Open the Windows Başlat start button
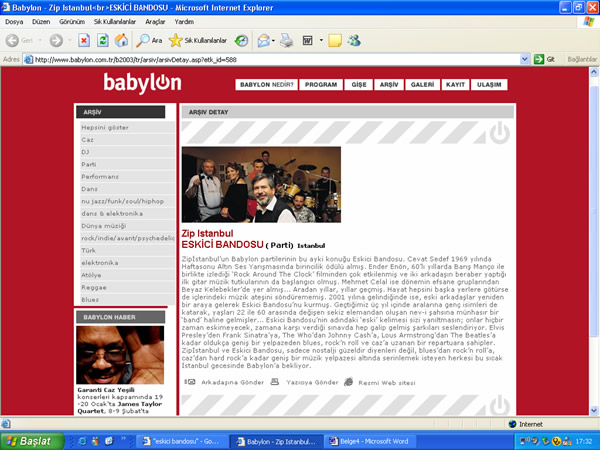 tap(32, 440)
